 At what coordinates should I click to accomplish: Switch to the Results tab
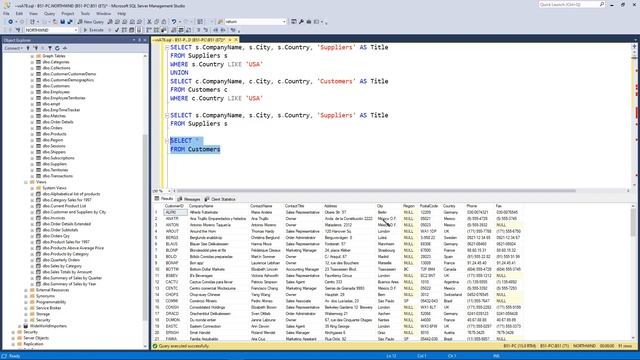(164, 199)
